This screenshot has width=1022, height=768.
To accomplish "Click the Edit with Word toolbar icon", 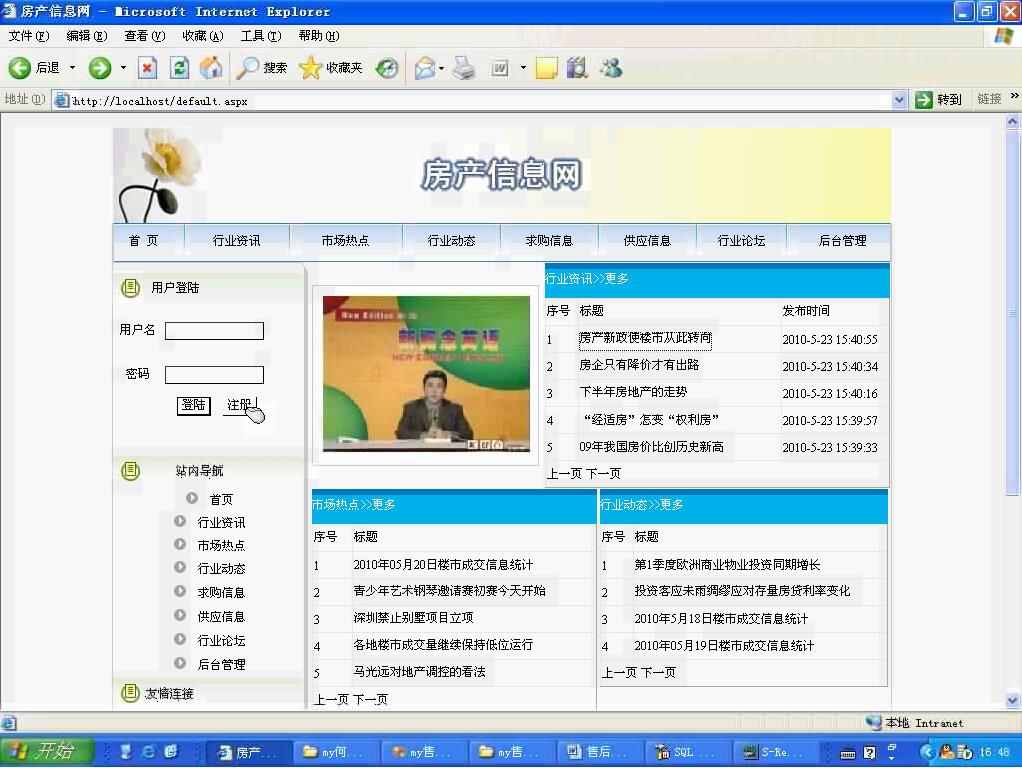I will point(500,68).
